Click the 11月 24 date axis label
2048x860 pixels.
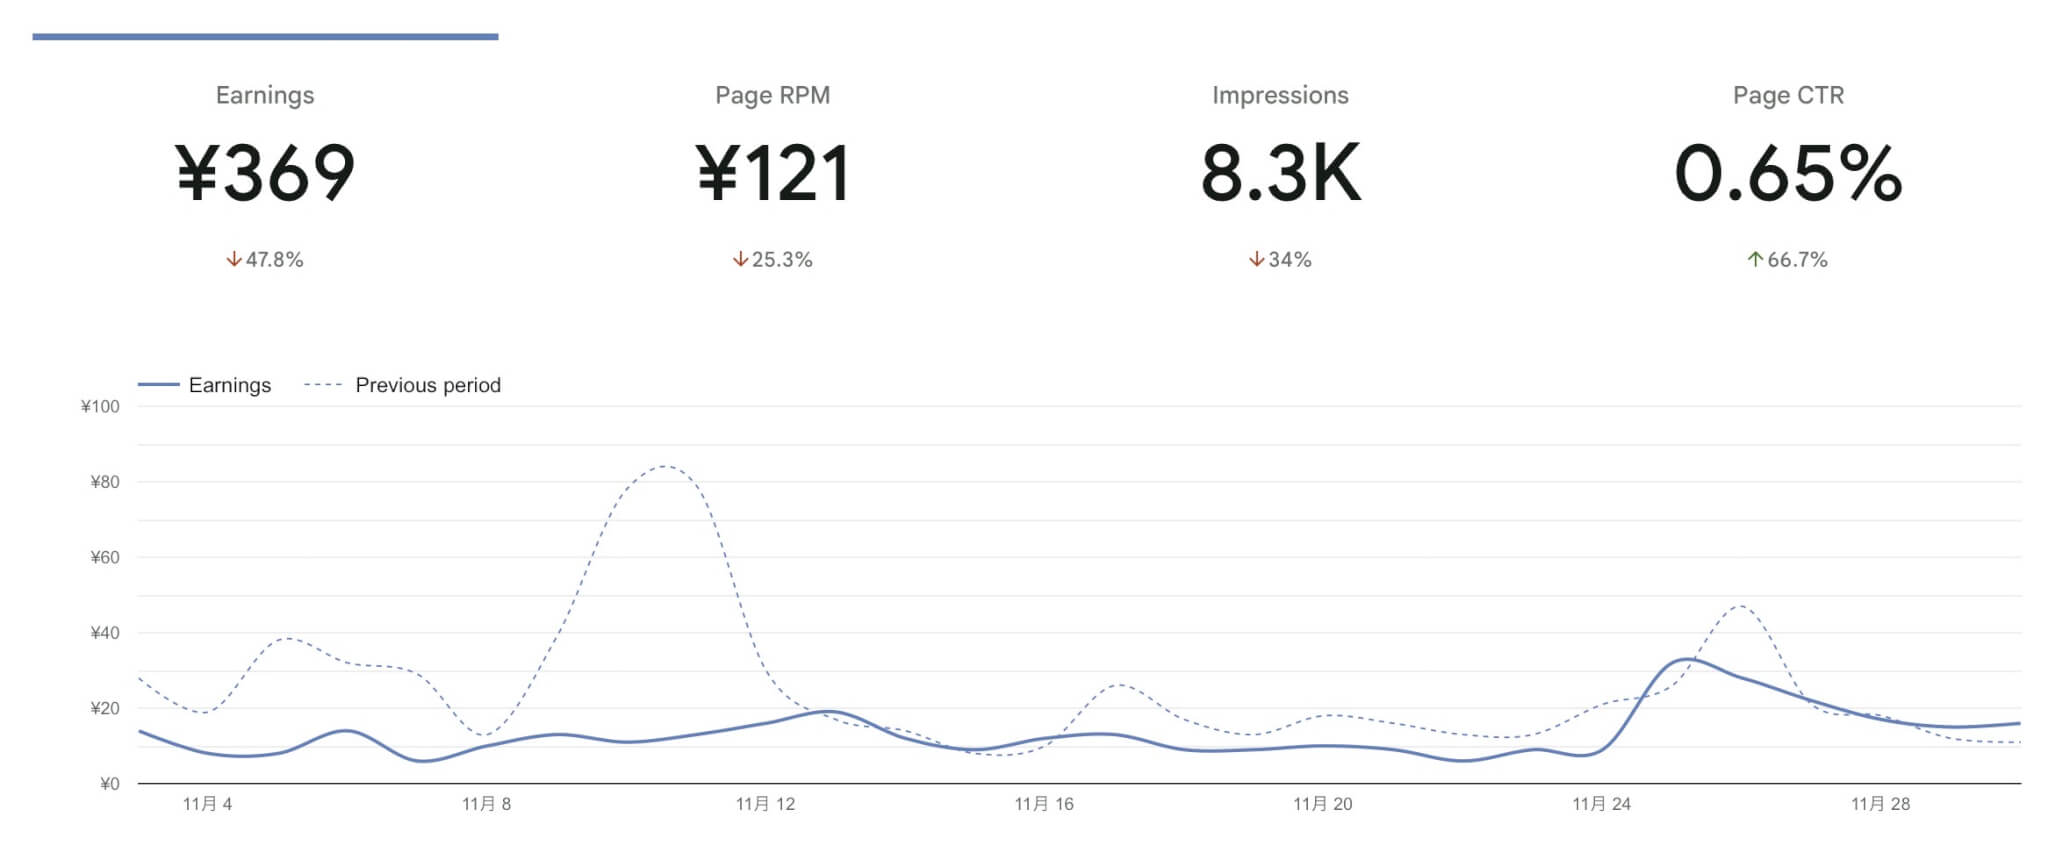point(1601,804)
